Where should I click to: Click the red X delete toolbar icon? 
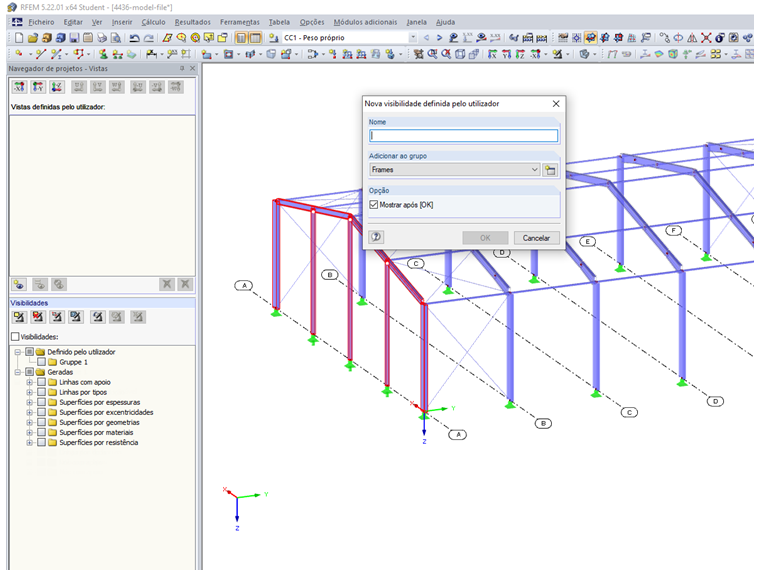(x=706, y=38)
